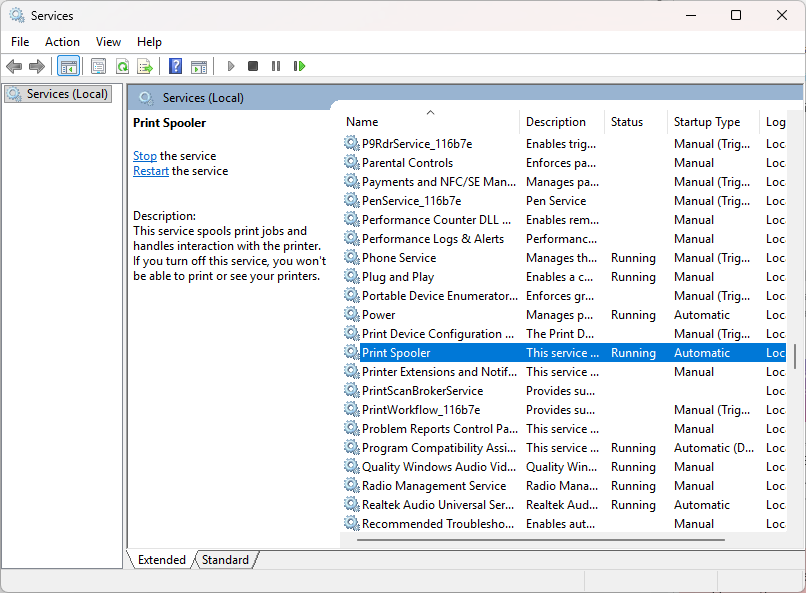Image resolution: width=806 pixels, height=593 pixels.
Task: Click 'Radio Mana...' description cell
Action: click(x=562, y=486)
